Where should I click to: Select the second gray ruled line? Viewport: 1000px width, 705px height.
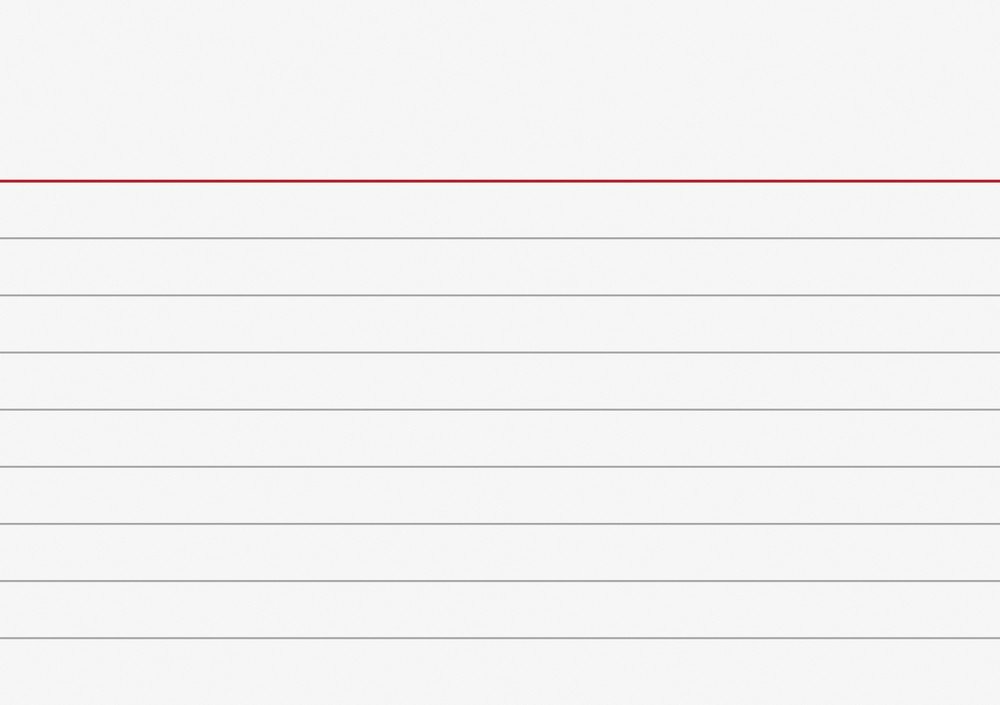[500, 295]
